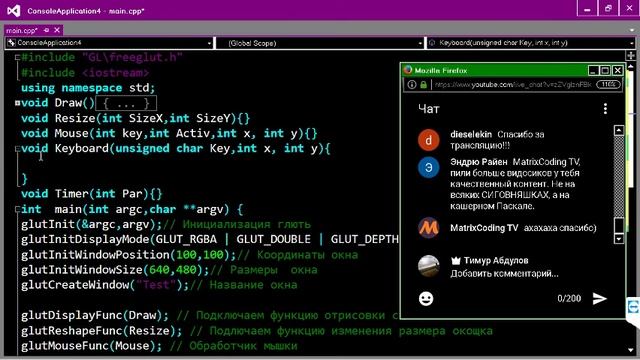Click the TeamViewer side panel icon
This screenshot has width=640, height=360.
click(633, 307)
